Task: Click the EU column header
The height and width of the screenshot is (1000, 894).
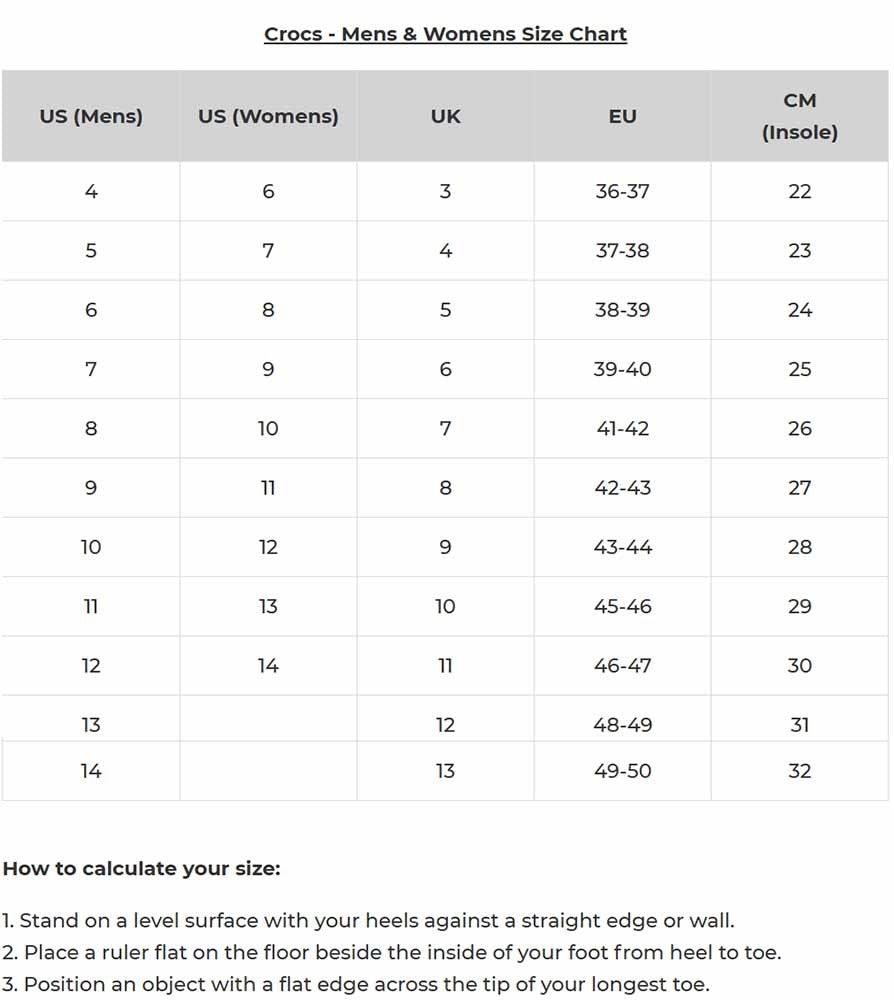Action: [x=622, y=116]
